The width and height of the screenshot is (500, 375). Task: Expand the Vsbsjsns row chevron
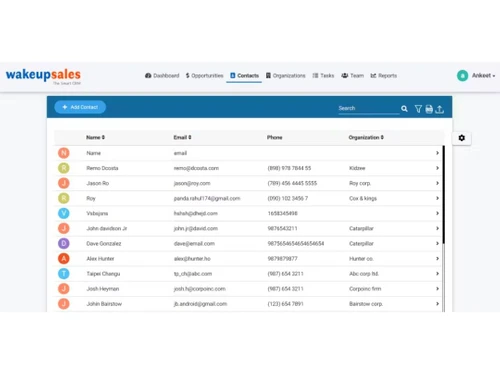[437, 213]
